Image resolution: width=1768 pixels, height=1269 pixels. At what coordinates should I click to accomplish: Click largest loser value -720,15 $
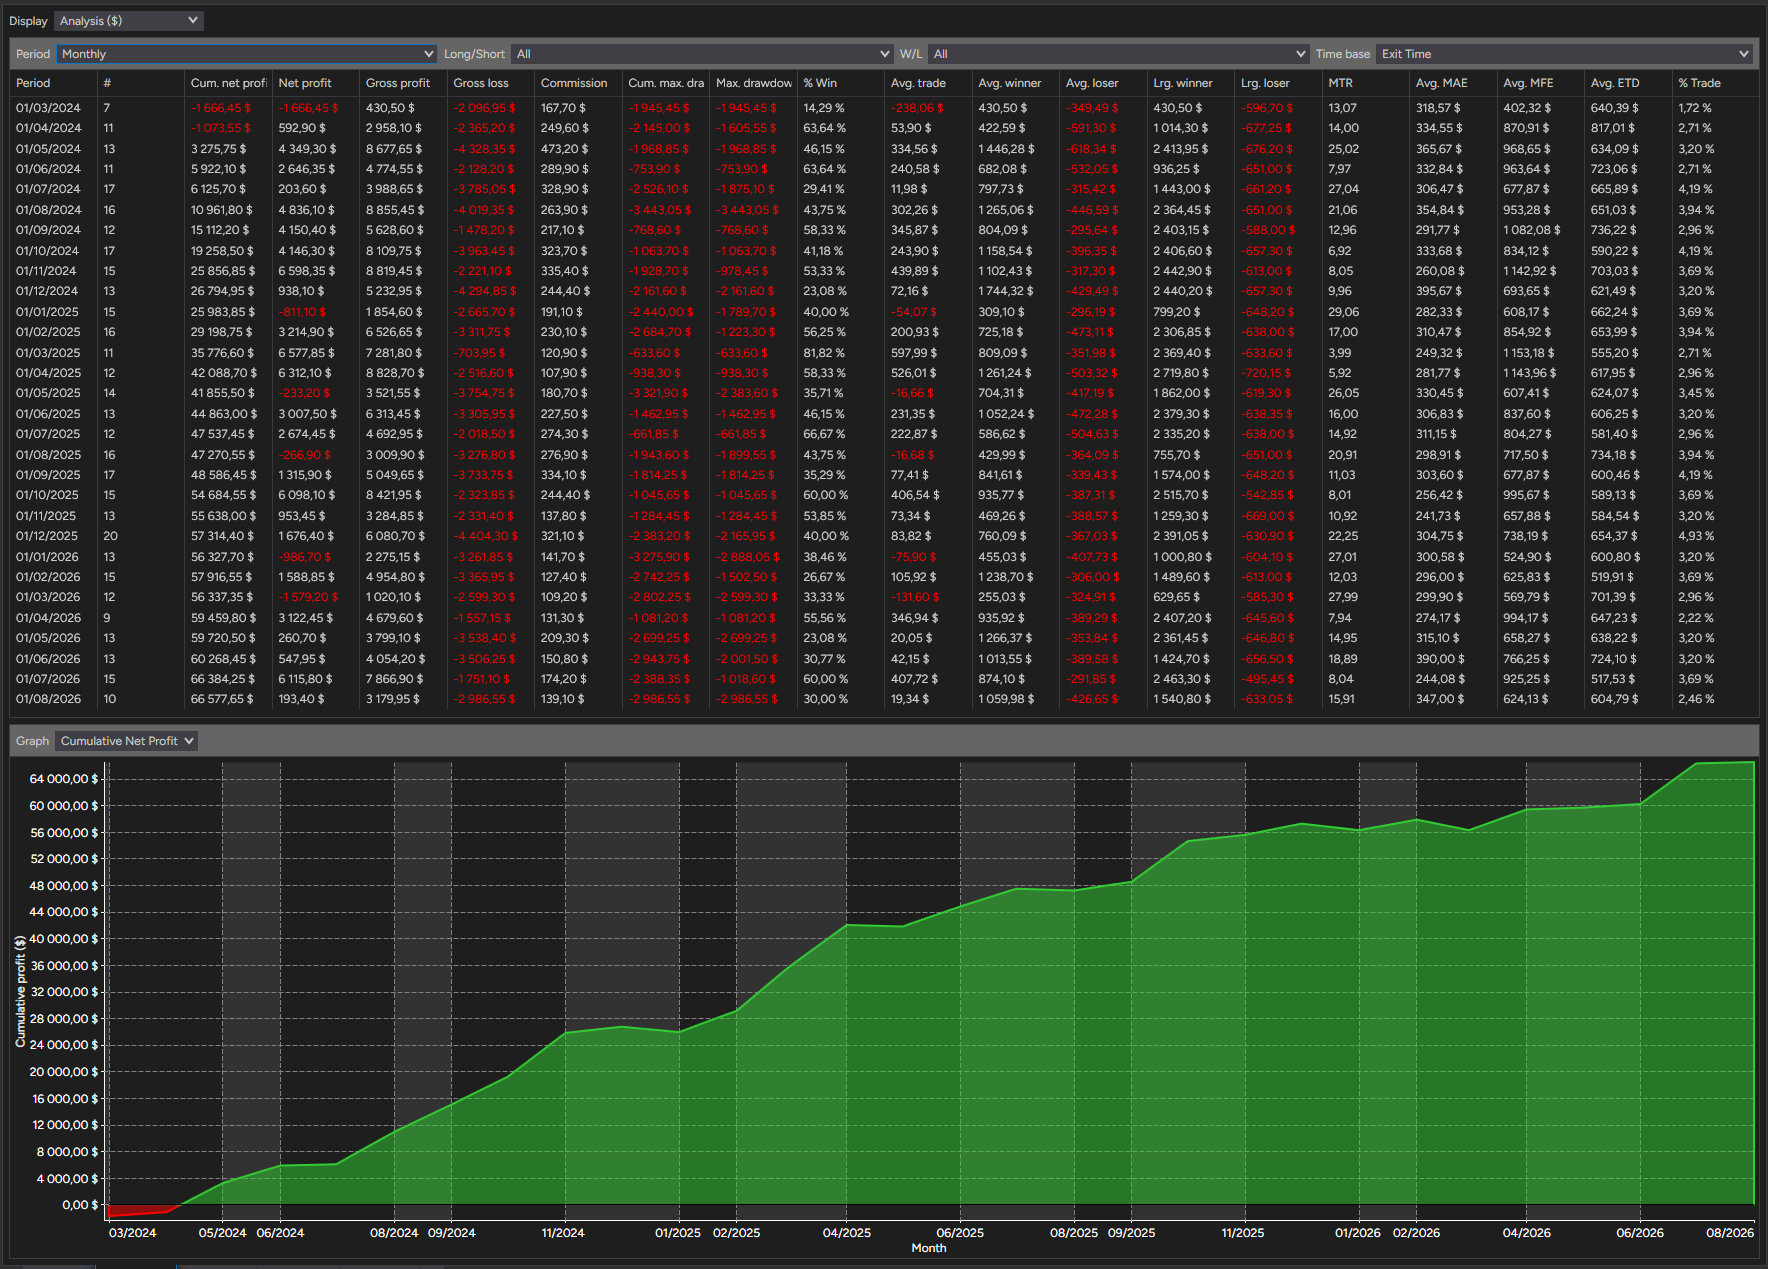tap(1266, 373)
